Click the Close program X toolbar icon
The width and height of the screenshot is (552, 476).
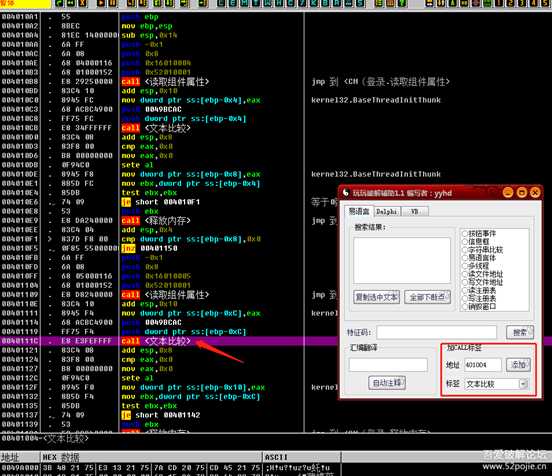click(82, 3)
